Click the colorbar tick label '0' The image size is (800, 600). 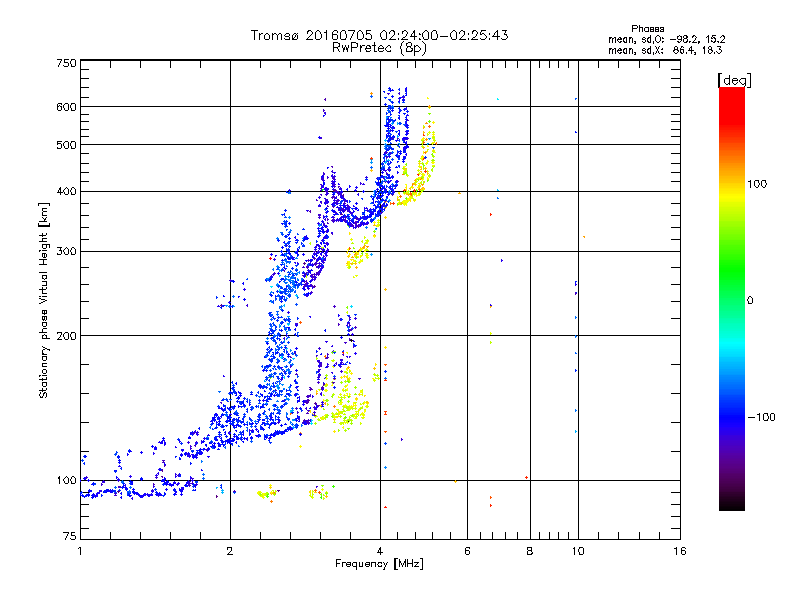click(x=750, y=301)
